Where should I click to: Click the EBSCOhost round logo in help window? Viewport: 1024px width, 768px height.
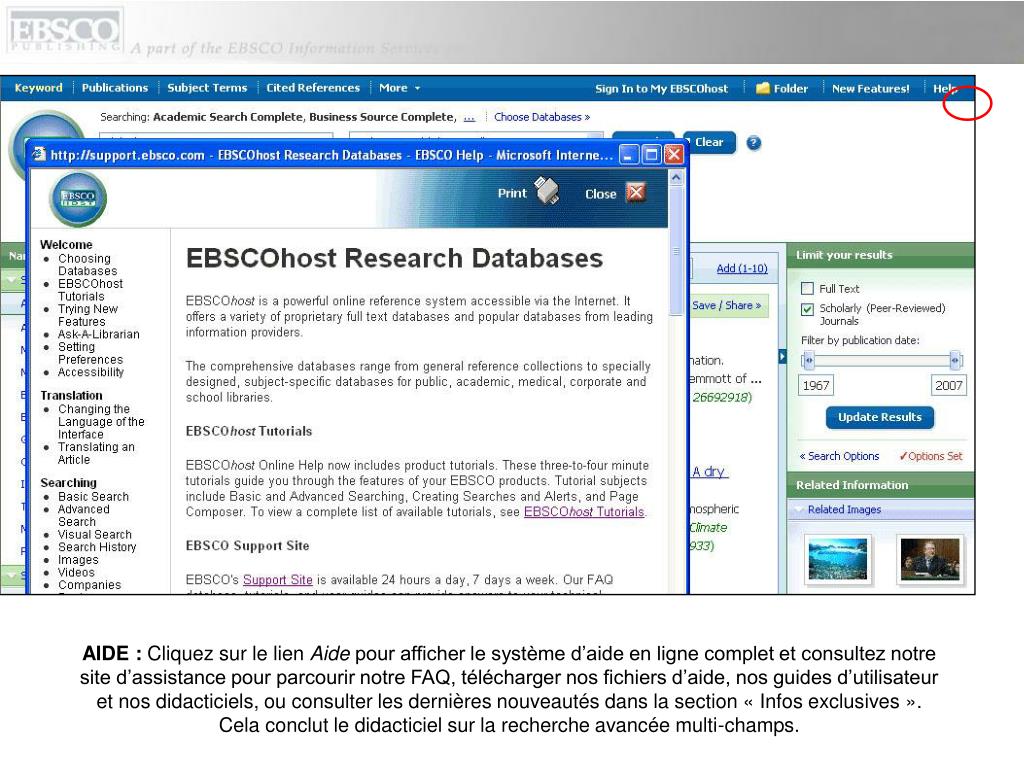pos(78,199)
